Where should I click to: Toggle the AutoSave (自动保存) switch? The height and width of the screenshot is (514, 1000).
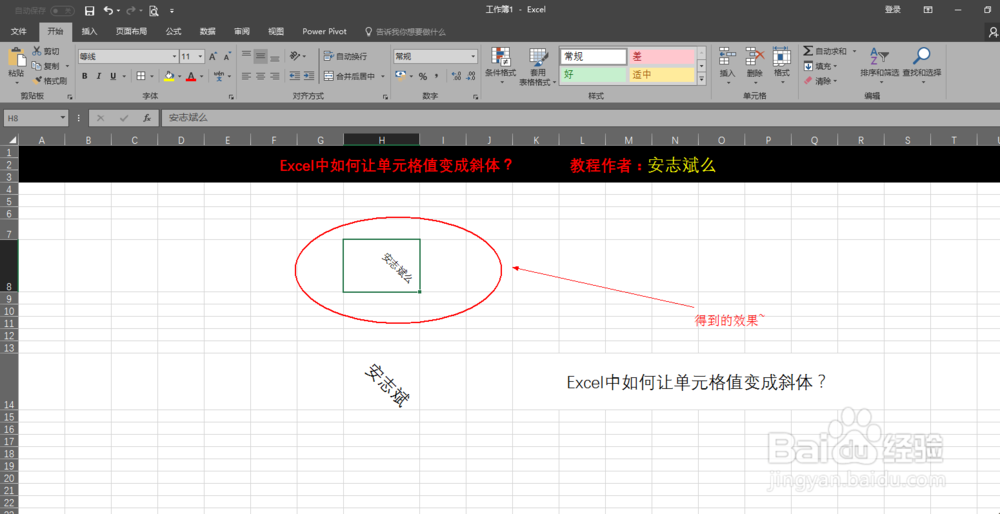[62, 10]
